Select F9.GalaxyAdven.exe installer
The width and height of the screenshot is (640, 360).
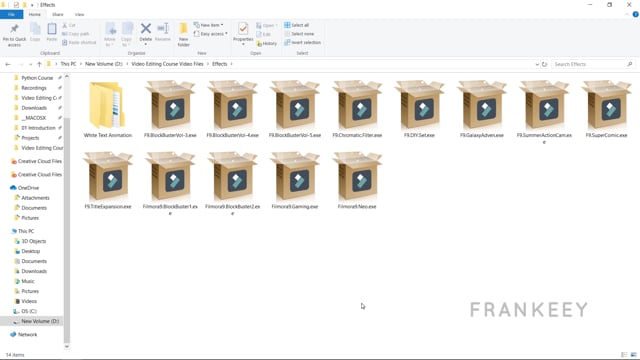click(x=482, y=109)
